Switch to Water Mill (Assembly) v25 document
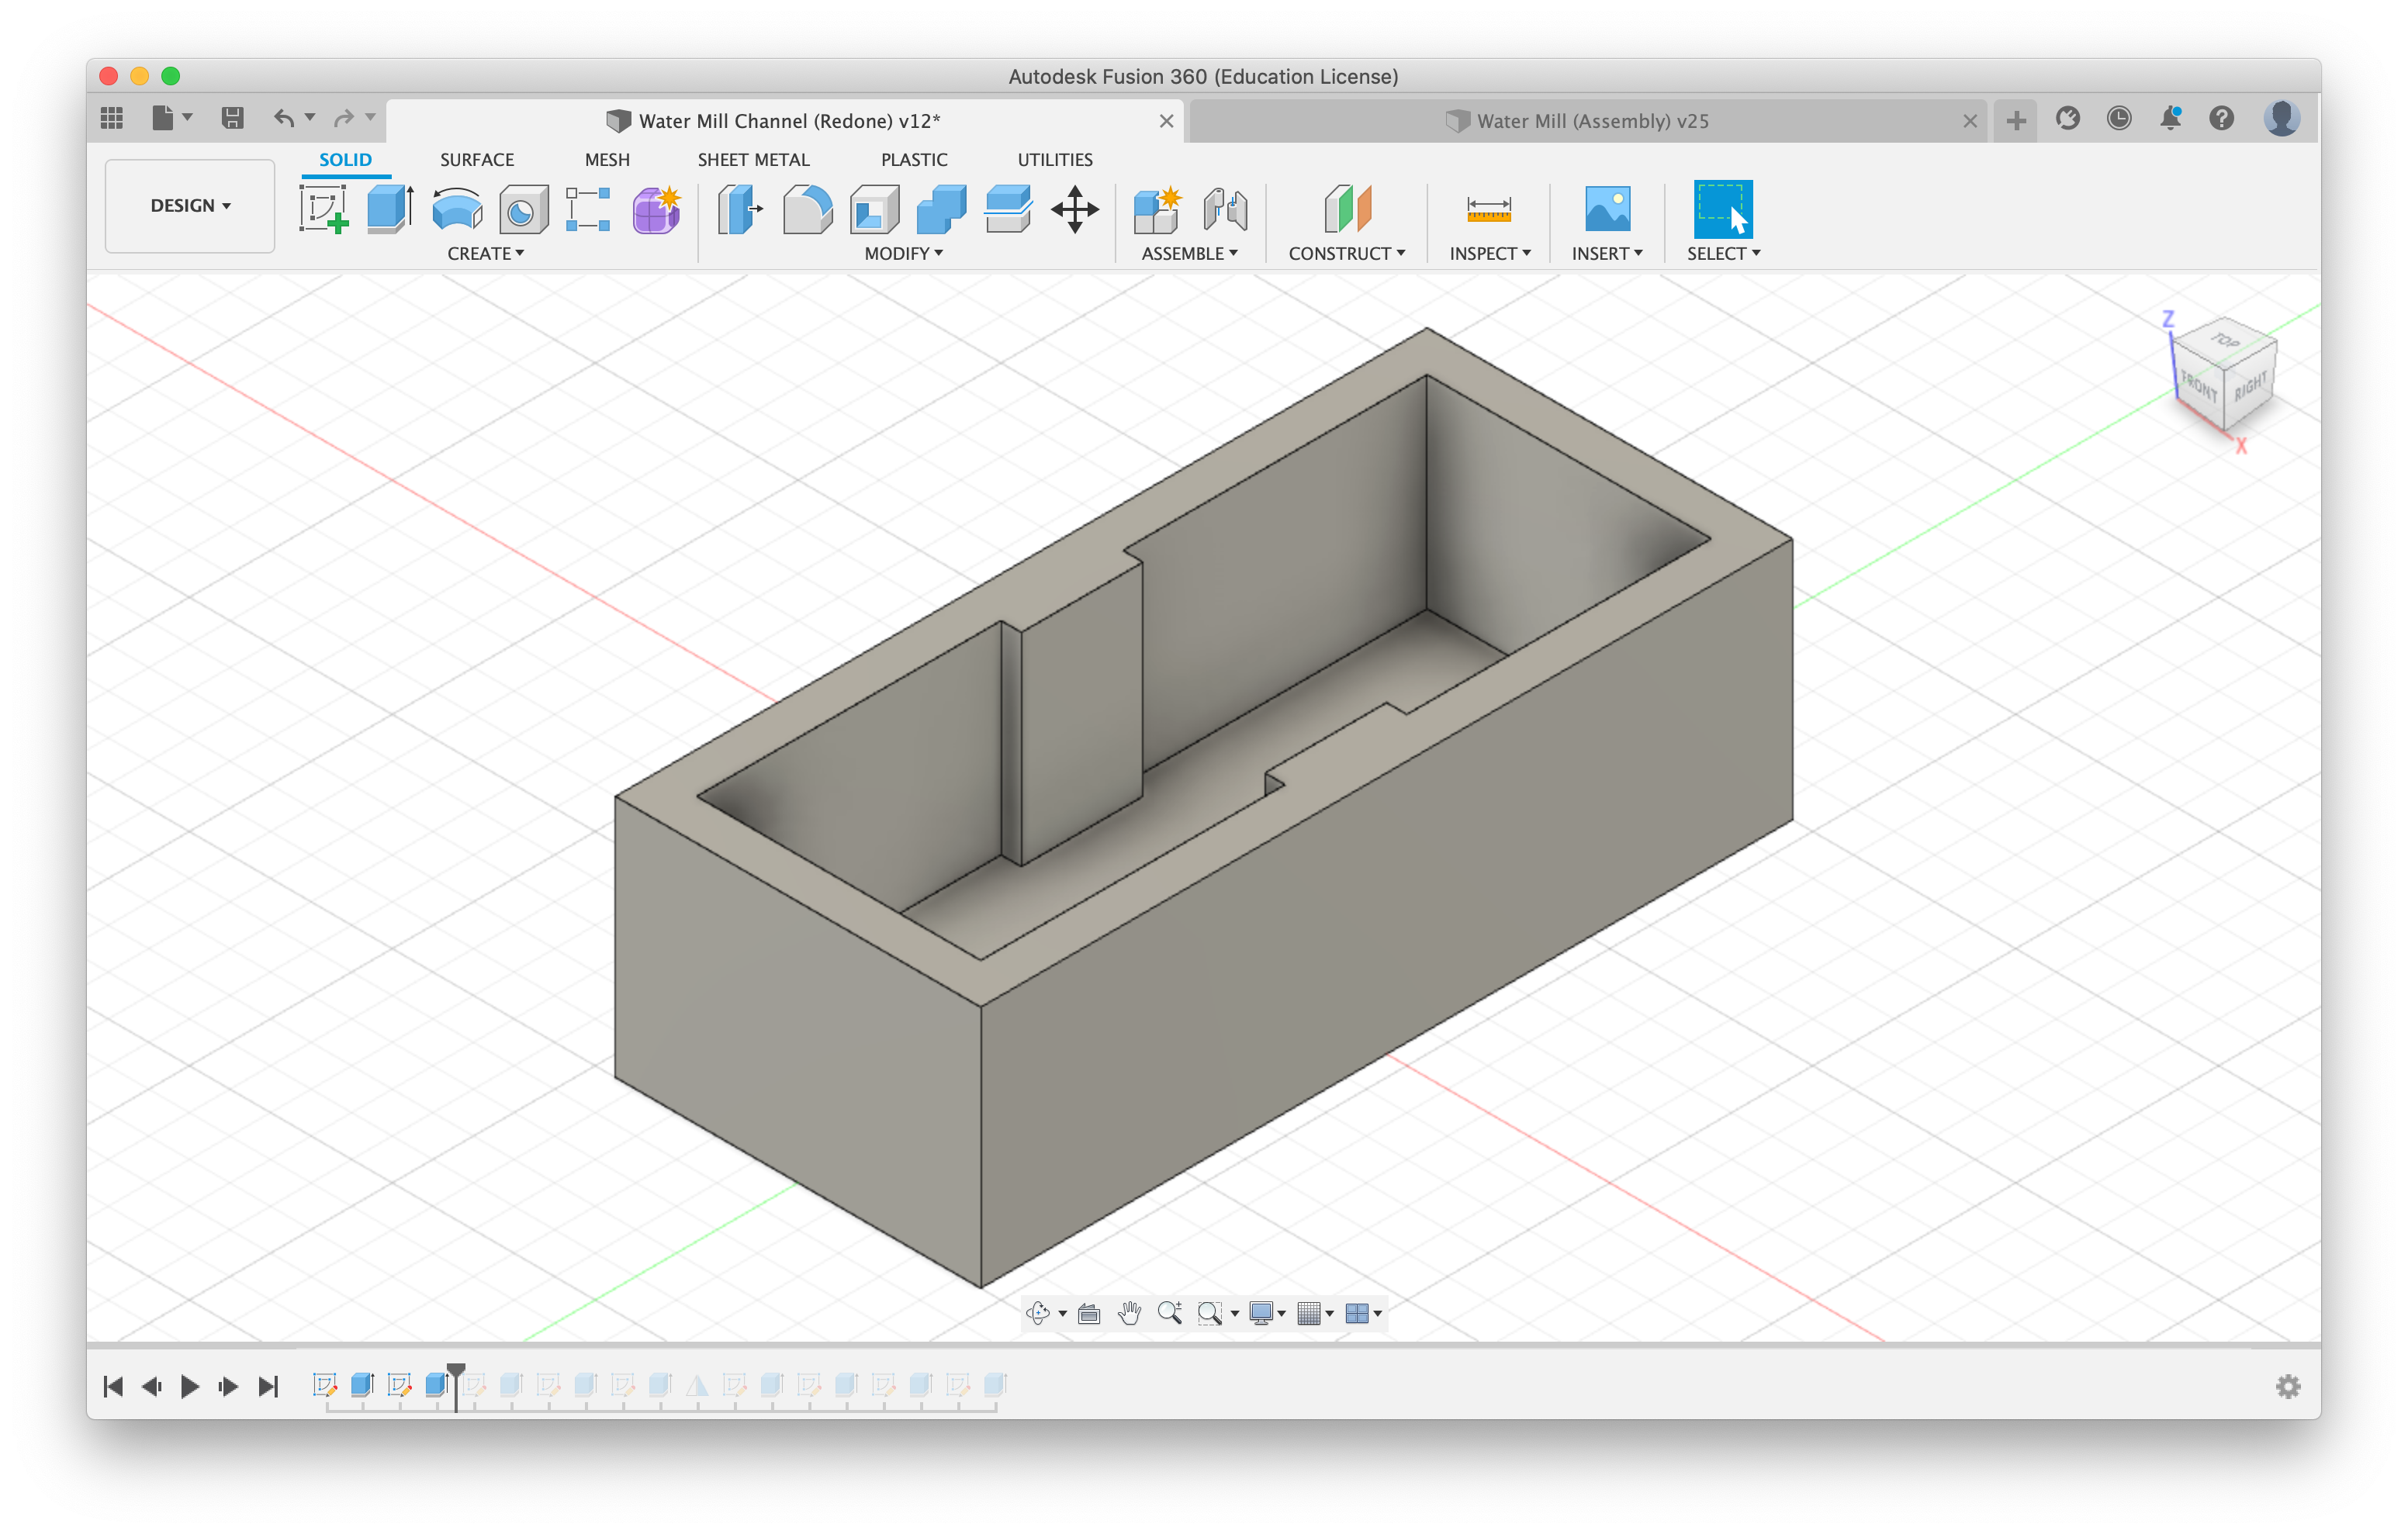Viewport: 2408px width, 1534px height. [1592, 121]
